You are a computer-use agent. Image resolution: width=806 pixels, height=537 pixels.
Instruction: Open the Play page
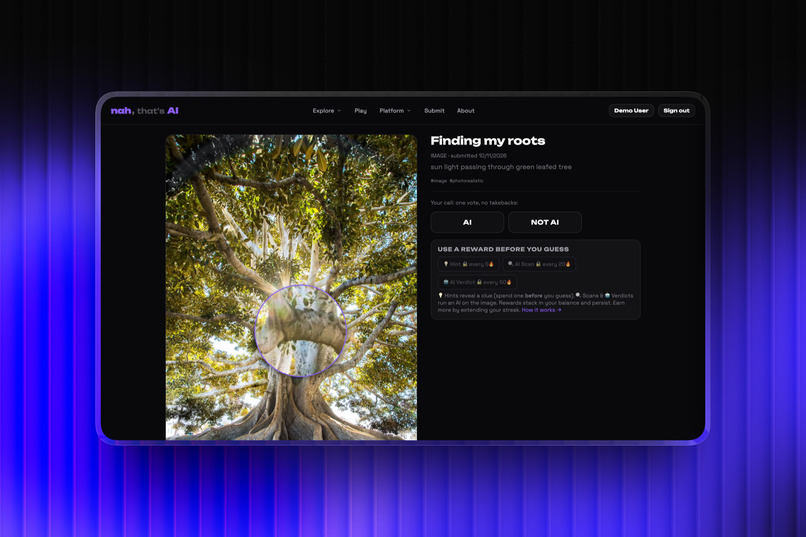click(x=360, y=110)
